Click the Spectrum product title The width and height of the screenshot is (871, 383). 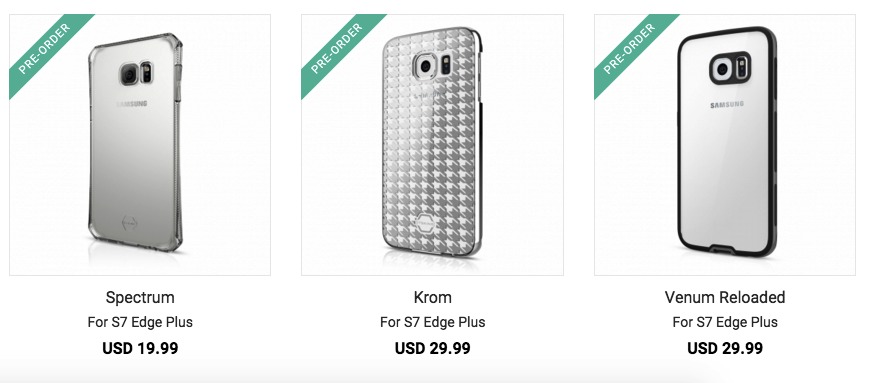point(140,297)
